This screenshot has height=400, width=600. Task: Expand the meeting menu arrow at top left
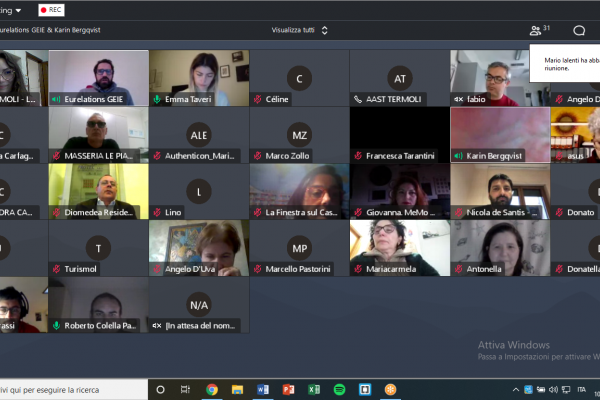18,10
